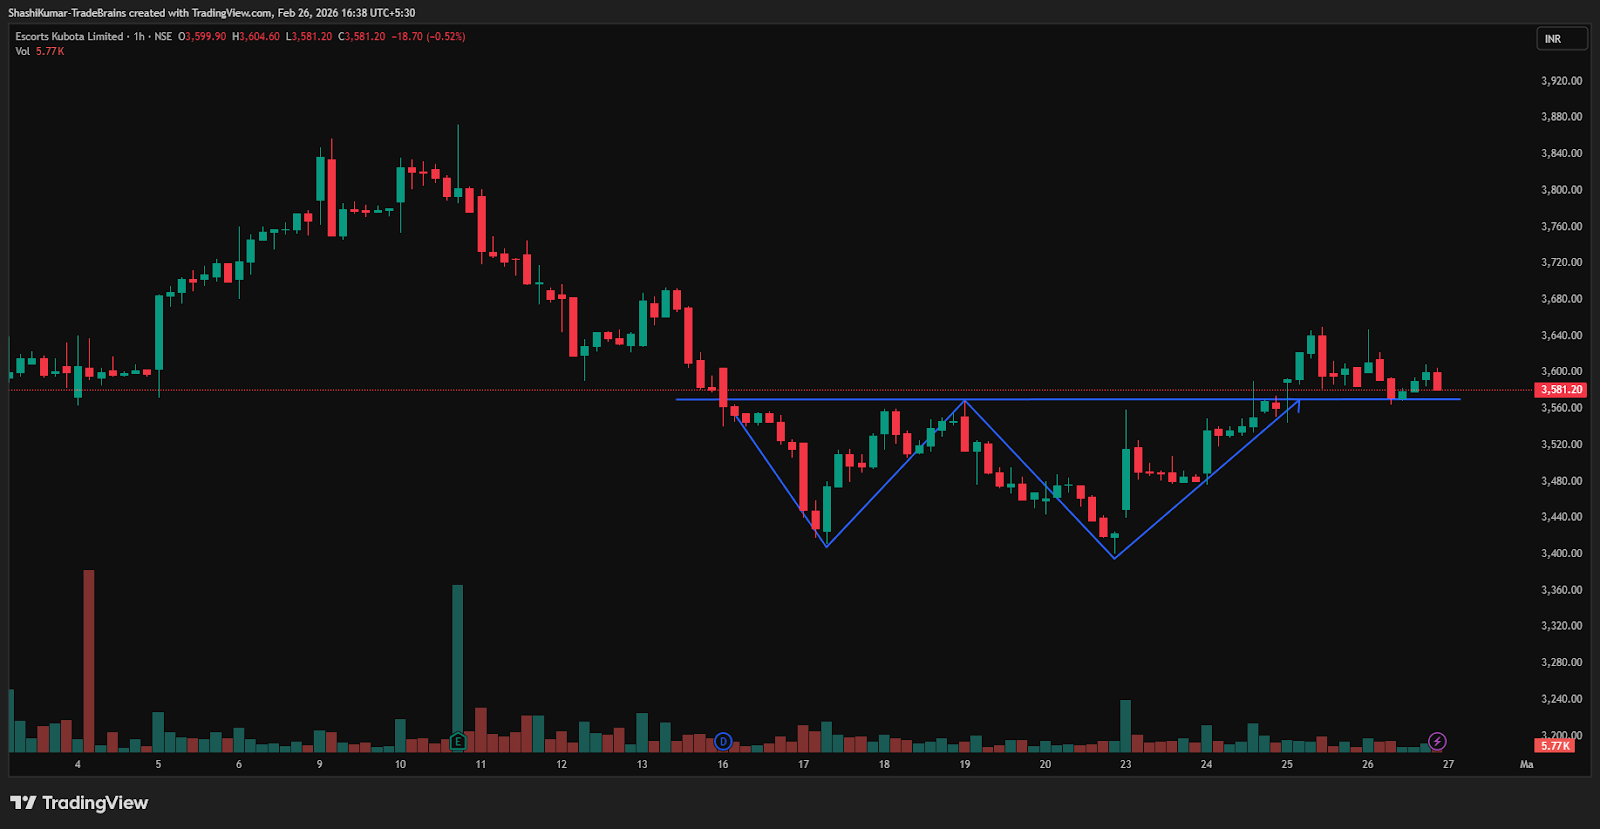The image size is (1600, 829).
Task: Click the TradingView logo at bottom left
Action: 79,803
